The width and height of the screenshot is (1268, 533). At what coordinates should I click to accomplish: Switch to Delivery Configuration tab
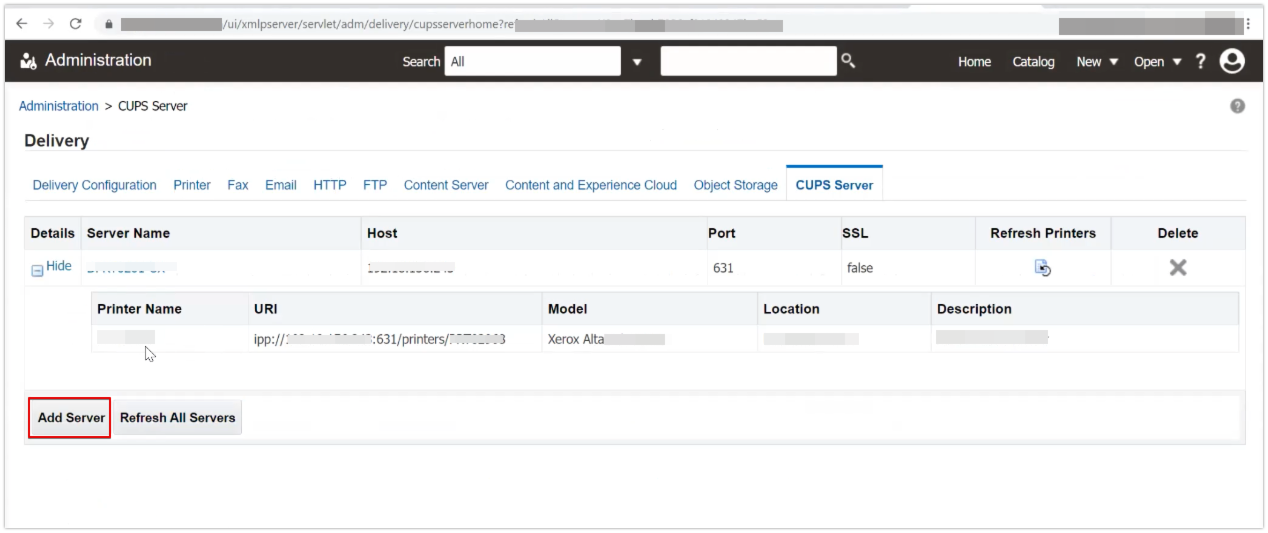(94, 185)
